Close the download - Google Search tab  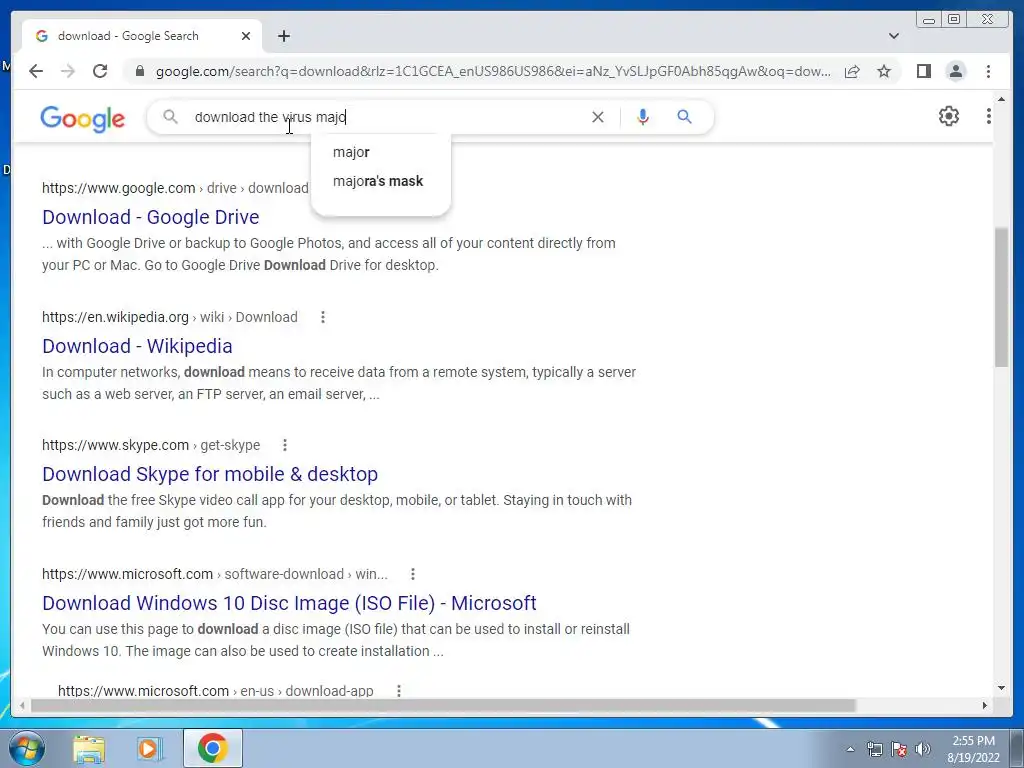(246, 36)
